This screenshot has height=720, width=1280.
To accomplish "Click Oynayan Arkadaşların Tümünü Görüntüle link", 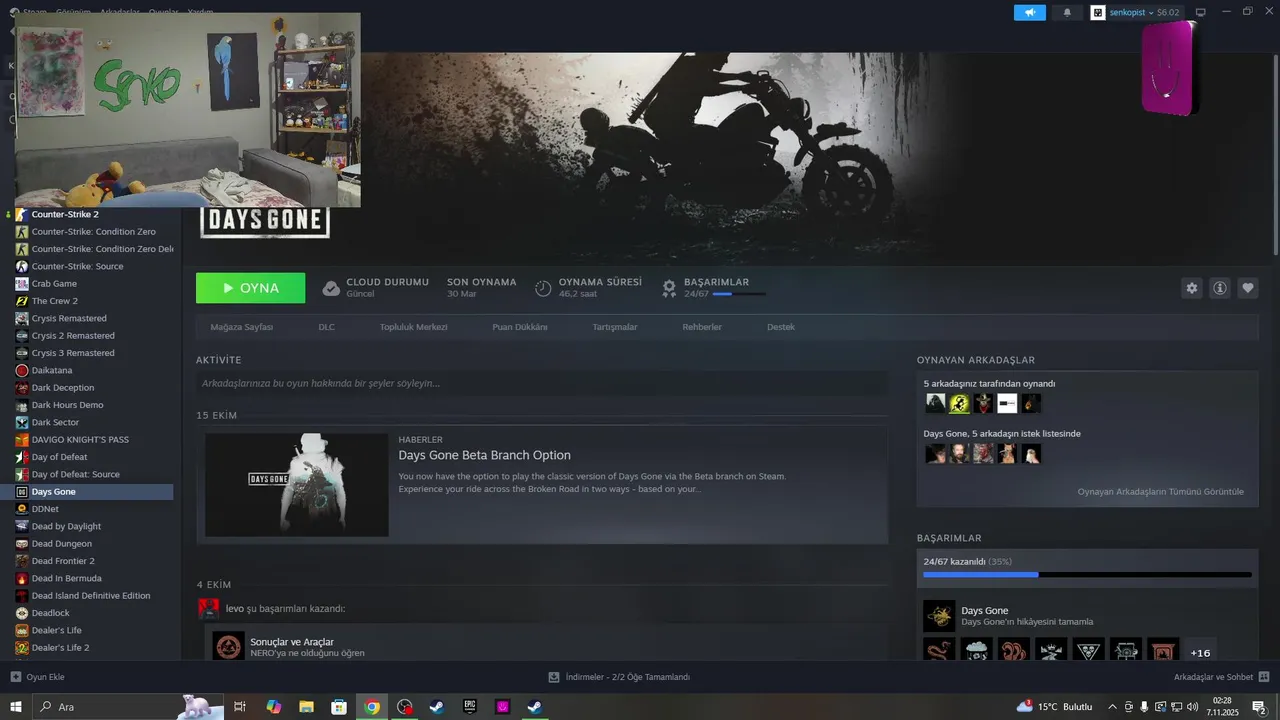I will 1160,491.
